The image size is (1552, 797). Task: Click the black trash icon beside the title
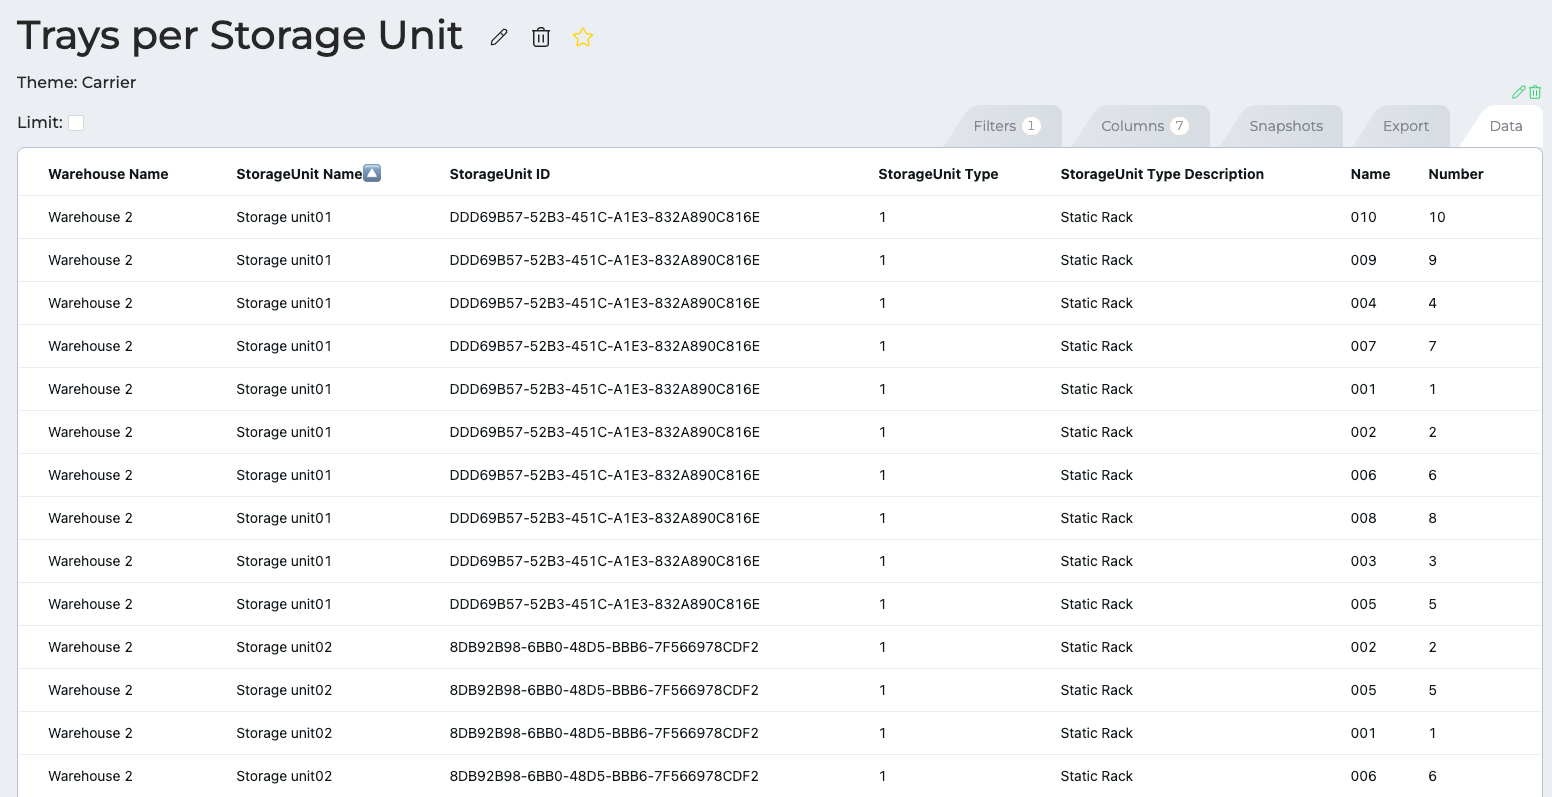coord(541,38)
